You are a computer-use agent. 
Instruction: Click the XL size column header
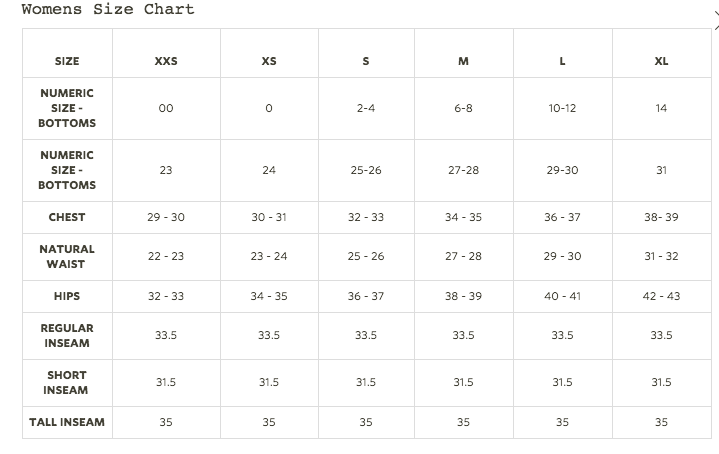[661, 61]
